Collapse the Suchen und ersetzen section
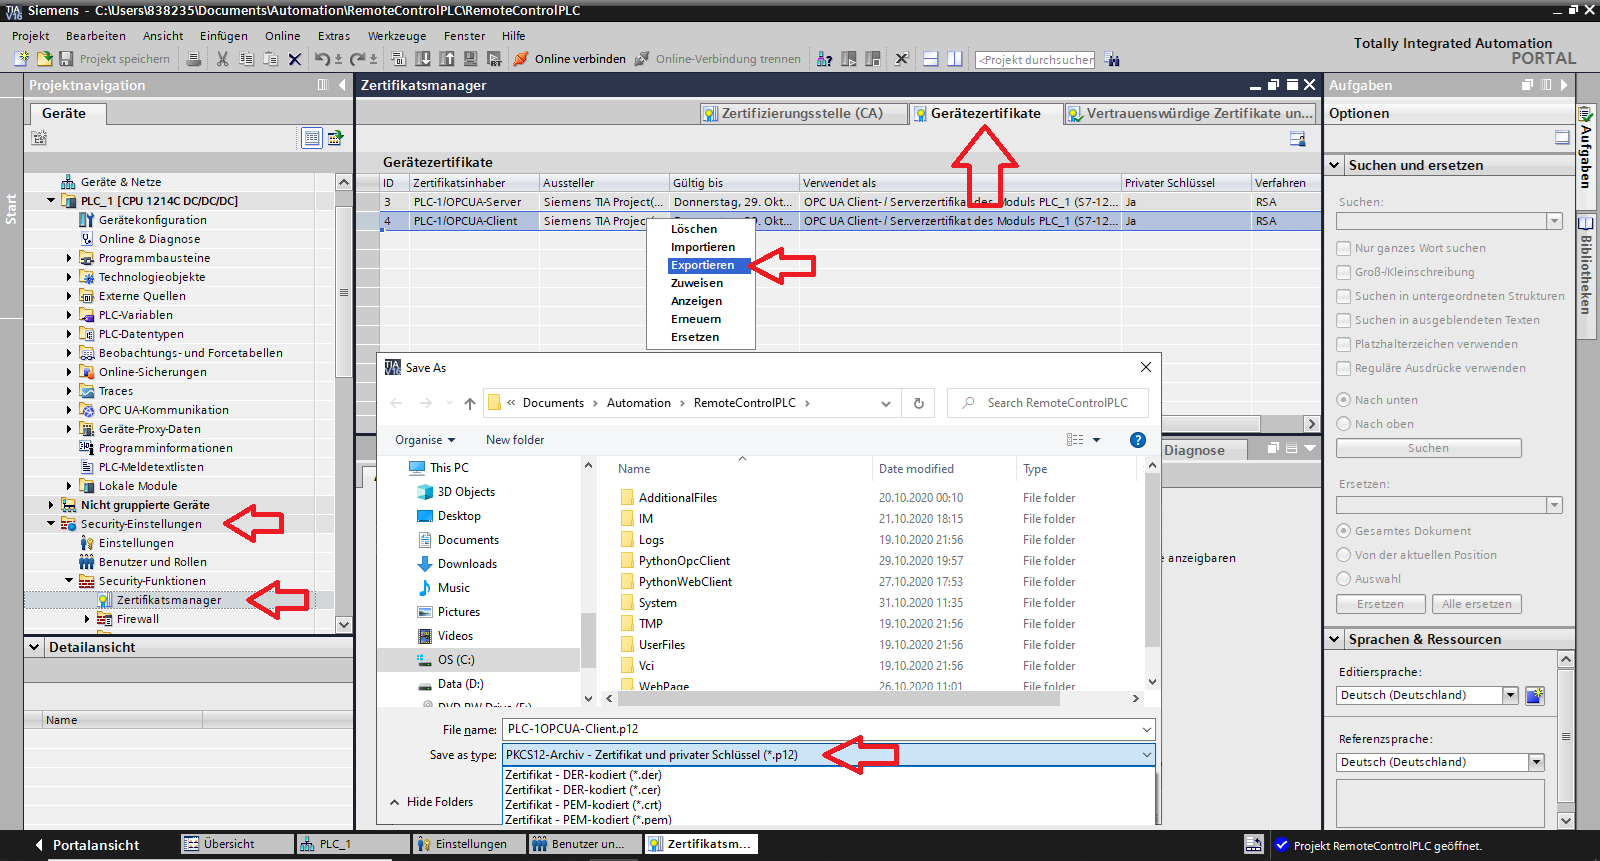1600x861 pixels. coord(1334,165)
